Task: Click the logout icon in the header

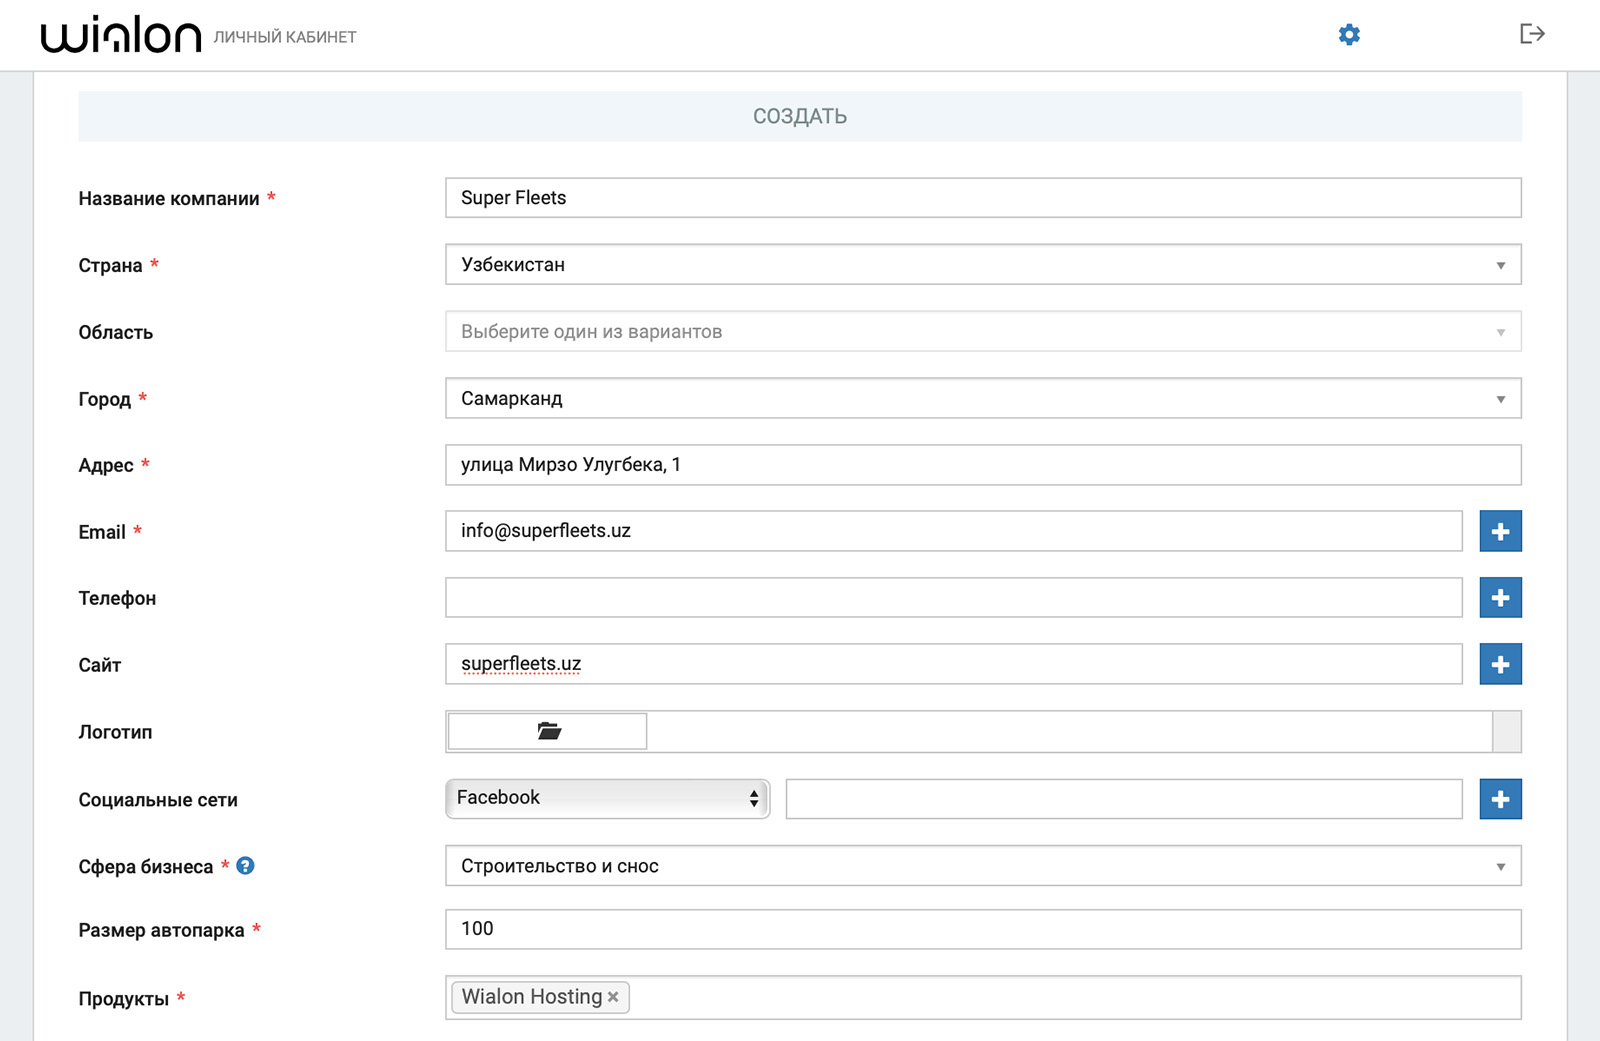Action: tap(1532, 34)
